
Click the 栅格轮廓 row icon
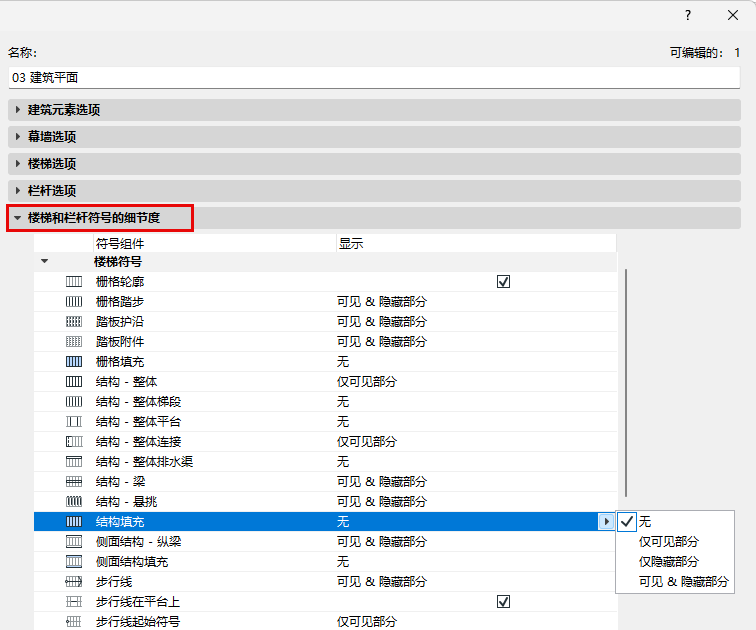click(x=74, y=281)
